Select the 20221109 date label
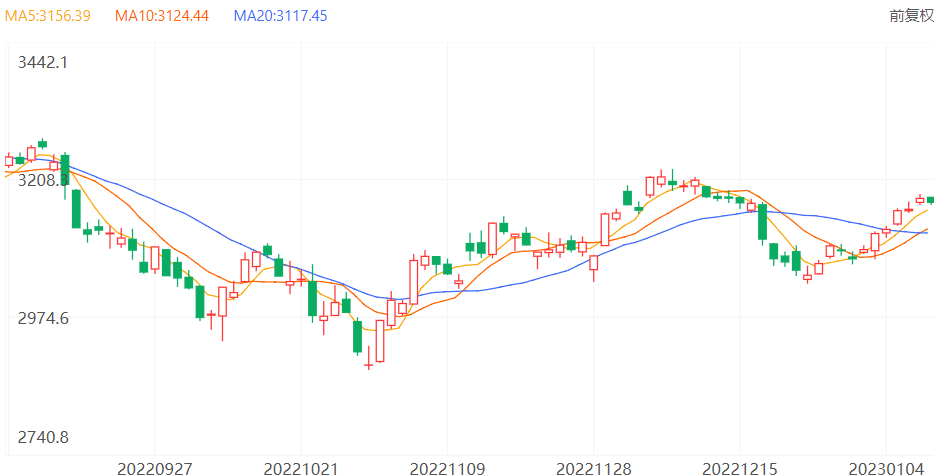Viewport: 937px width, 476px height. pyautogui.click(x=448, y=468)
